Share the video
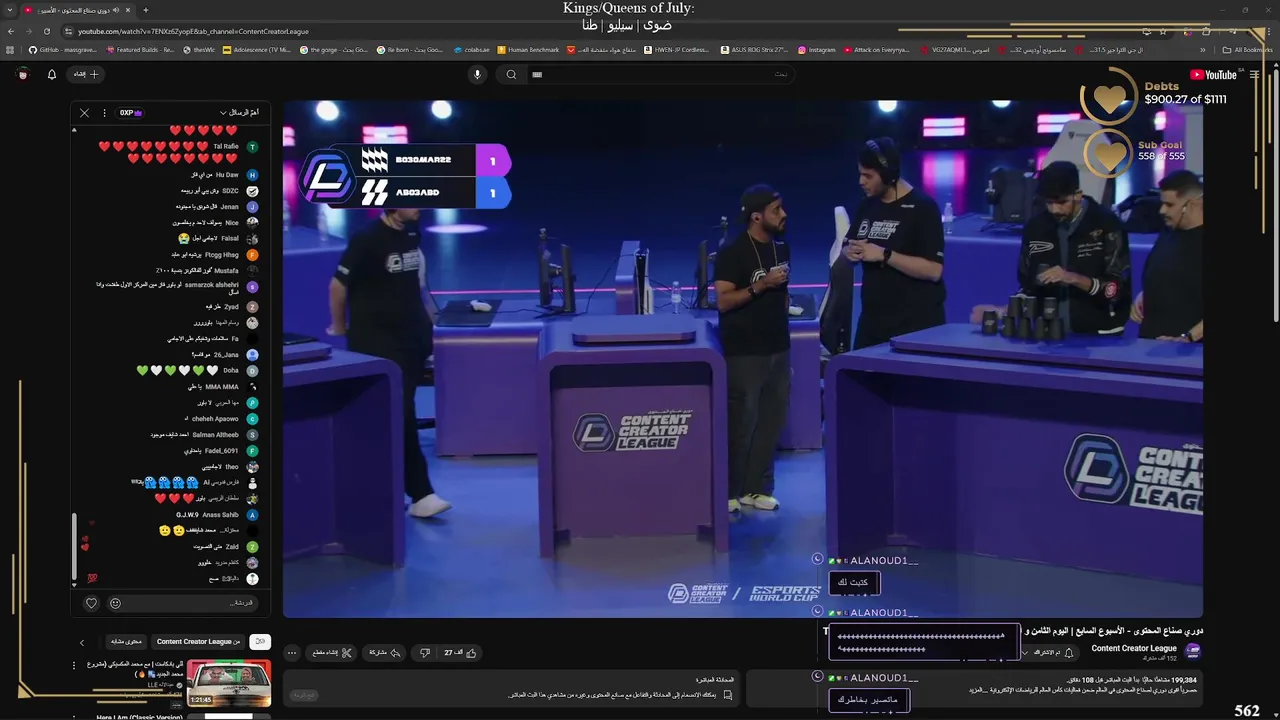The height and width of the screenshot is (720, 1280). (384, 653)
